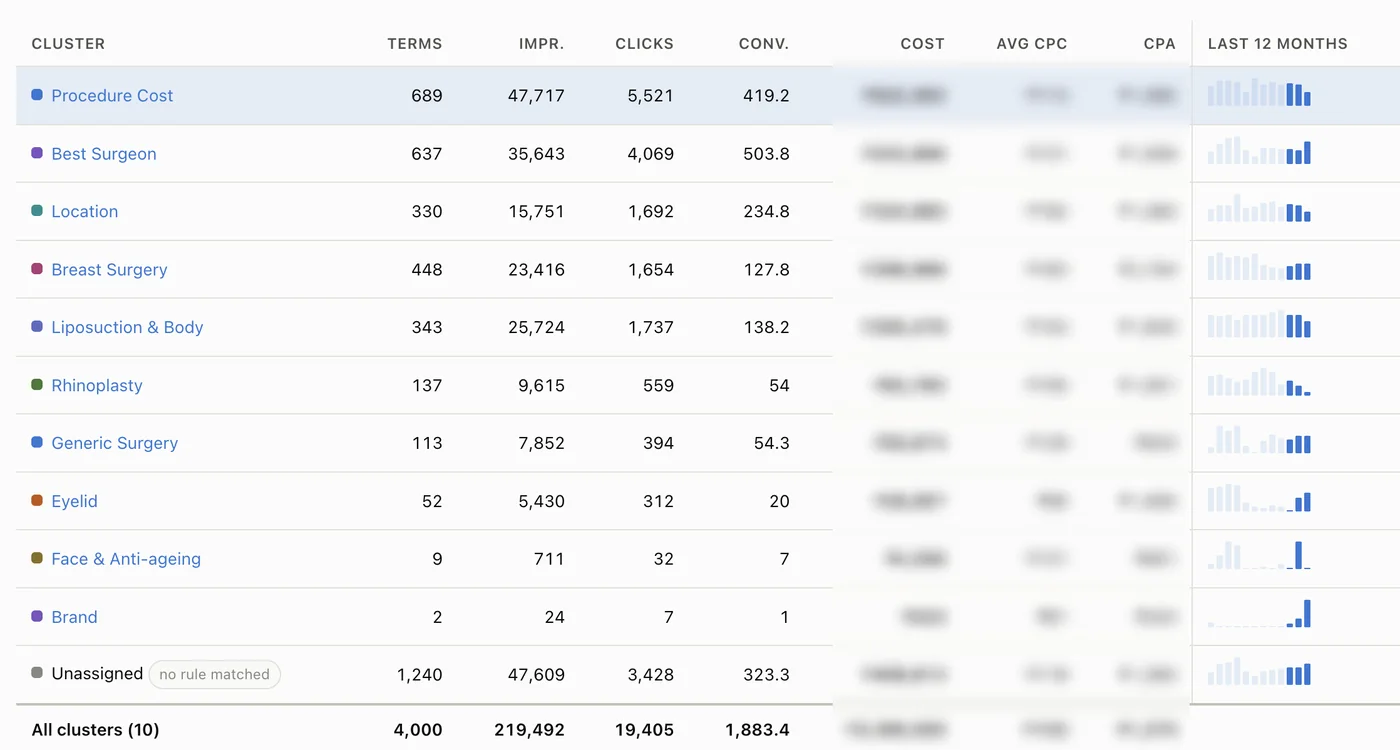Open the Brand 12-month sparkline chart
1400x750 pixels.
pos(1259,614)
